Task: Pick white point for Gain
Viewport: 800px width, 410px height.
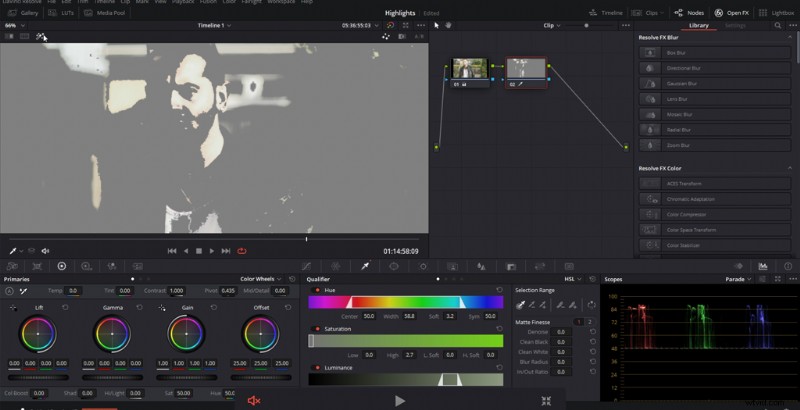Action: click(x=162, y=308)
